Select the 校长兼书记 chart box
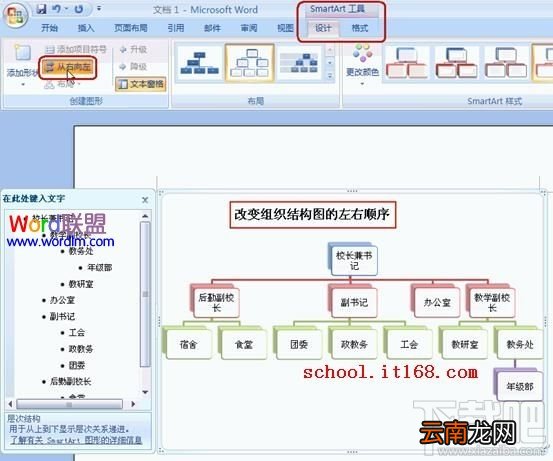Viewport: 553px width, 461px height. (354, 260)
